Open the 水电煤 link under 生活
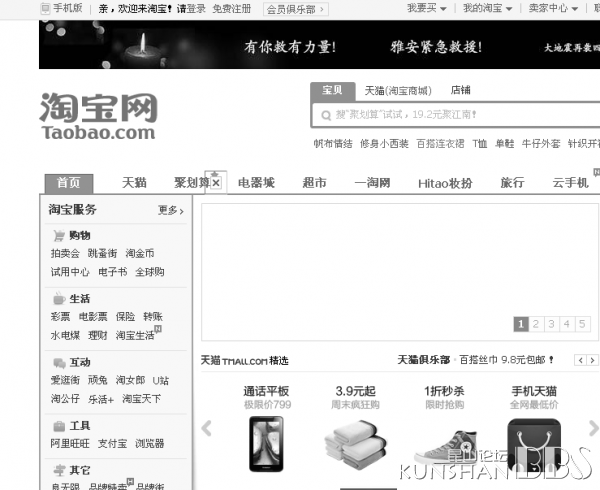The image size is (600, 490). click(65, 335)
